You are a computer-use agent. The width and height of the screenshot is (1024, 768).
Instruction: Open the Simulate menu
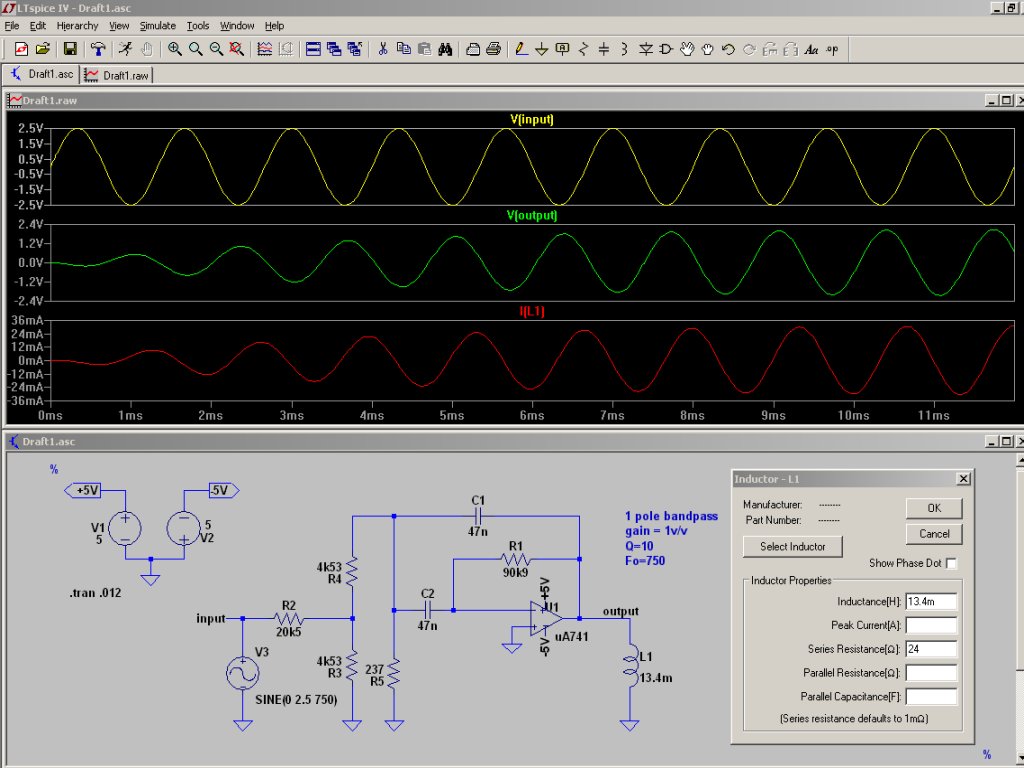click(x=157, y=25)
